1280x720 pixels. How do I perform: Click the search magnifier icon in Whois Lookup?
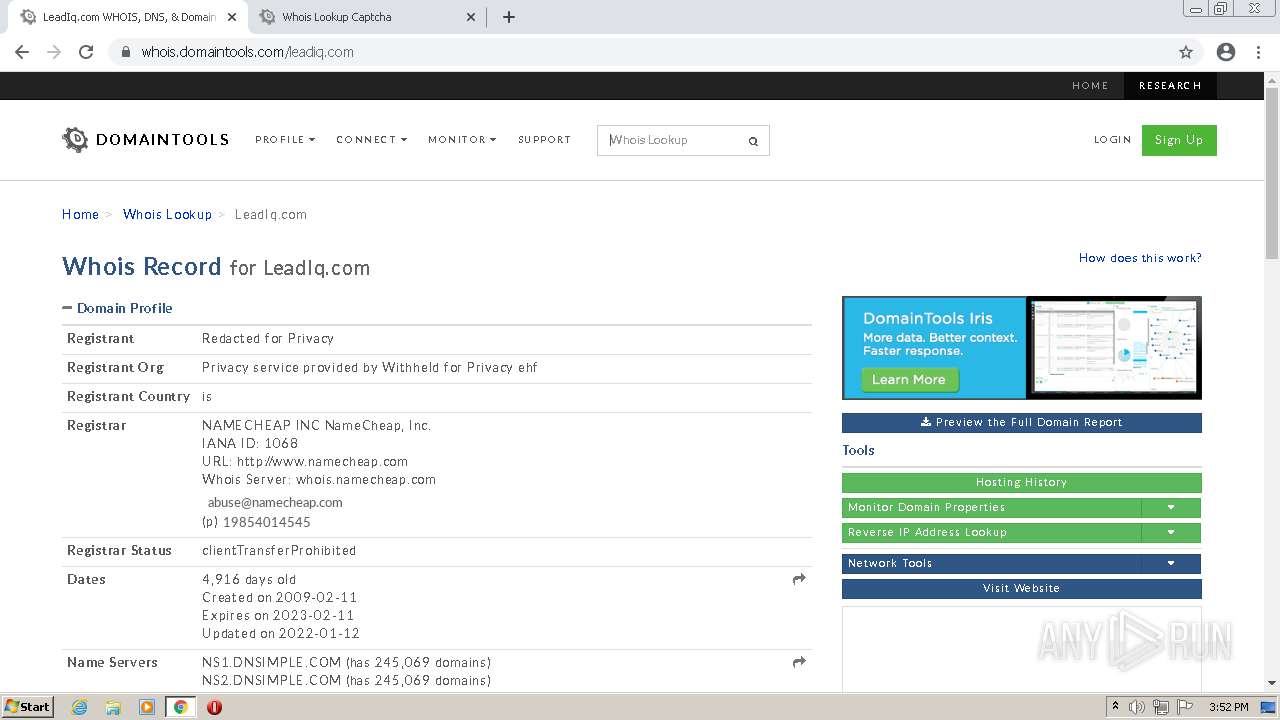point(753,141)
